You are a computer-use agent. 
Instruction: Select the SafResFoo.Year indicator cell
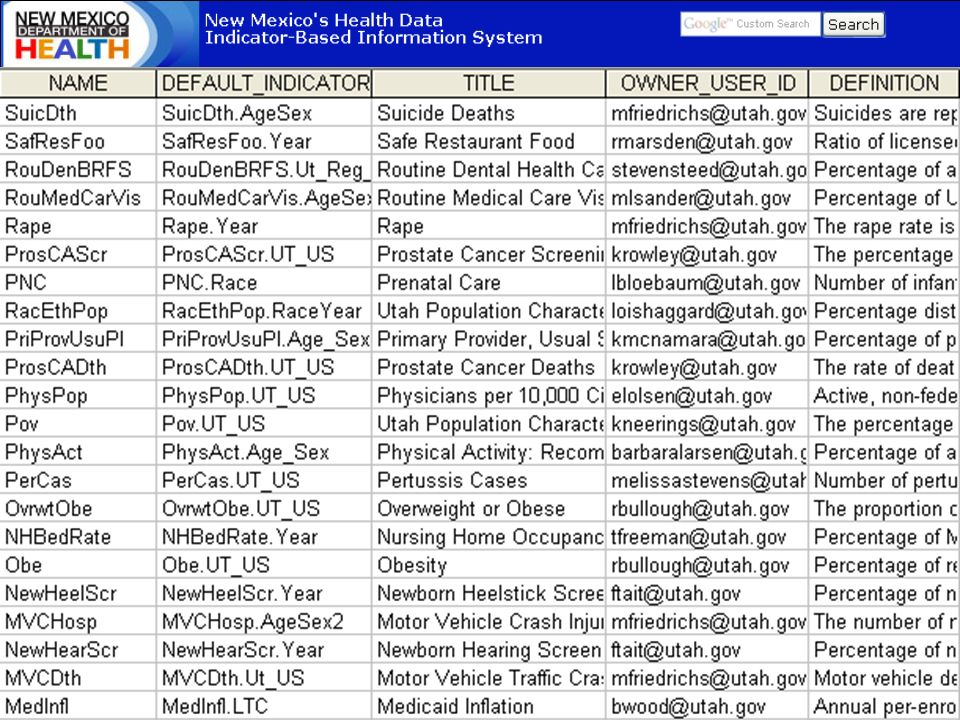(x=264, y=141)
